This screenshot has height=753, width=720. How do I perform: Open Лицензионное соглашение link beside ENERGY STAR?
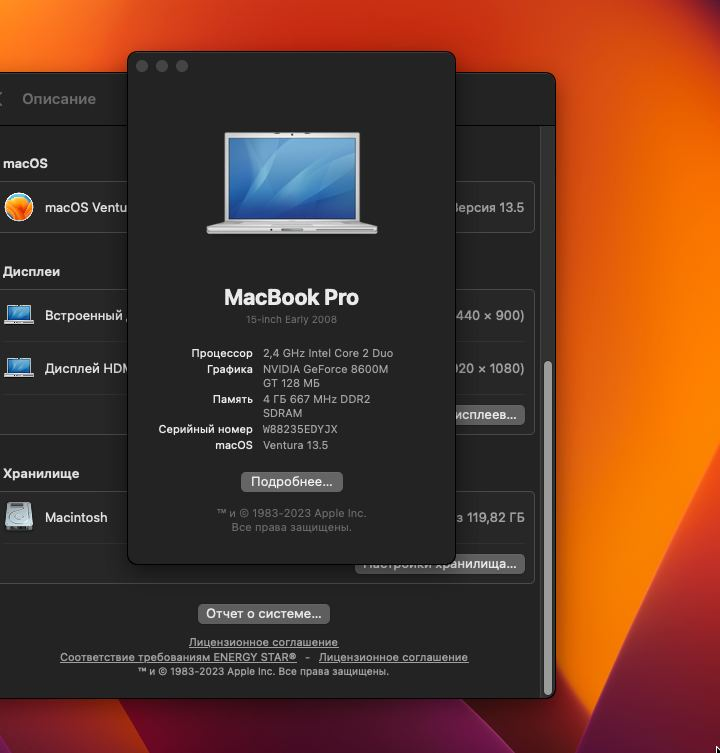(393, 657)
